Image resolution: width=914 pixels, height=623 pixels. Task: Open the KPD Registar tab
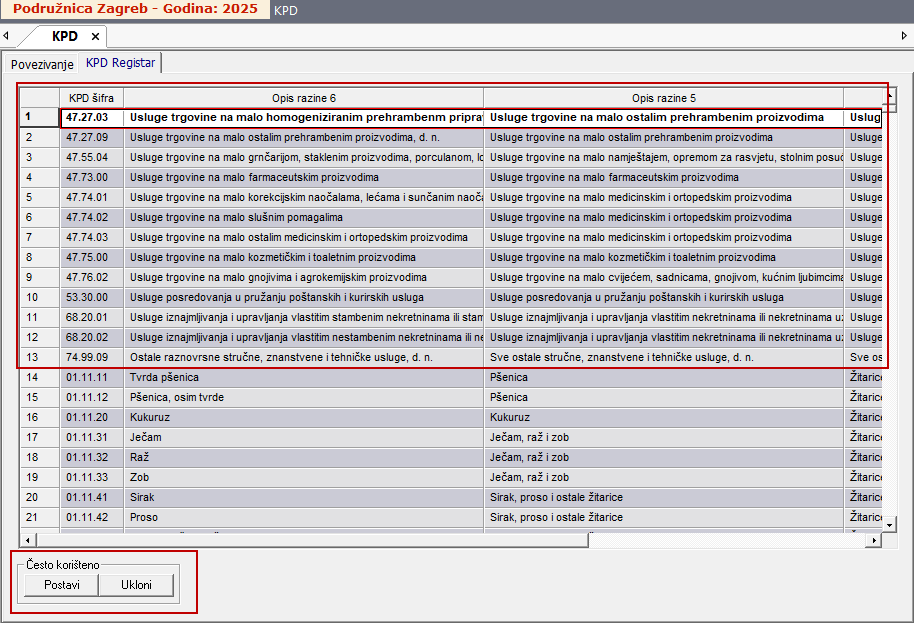coord(120,63)
